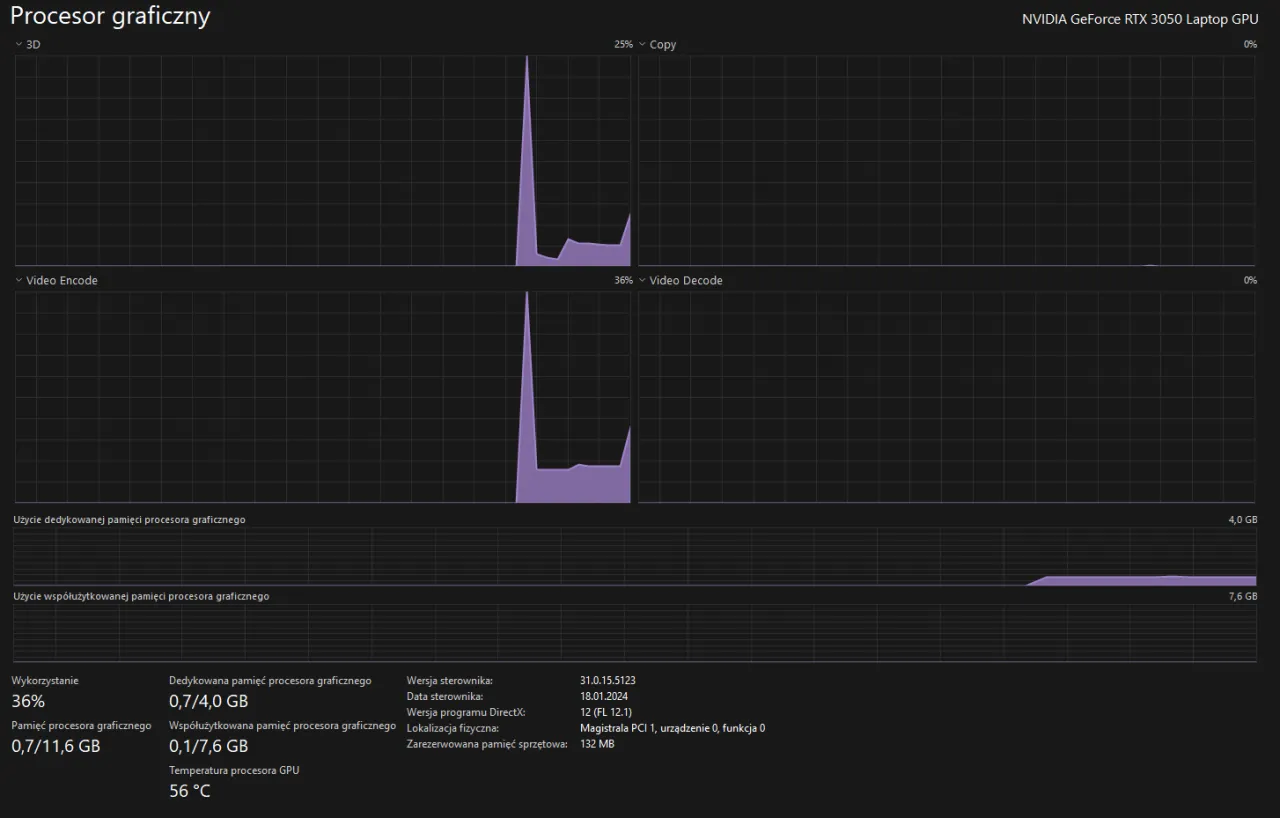Click the dedicated GPU memory usage graph

[634, 556]
